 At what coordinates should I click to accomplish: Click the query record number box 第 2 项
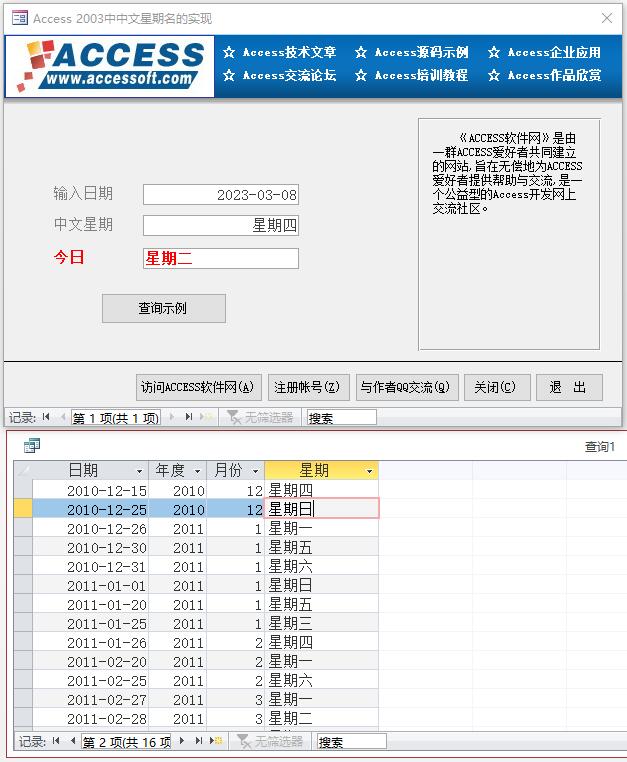(x=126, y=742)
